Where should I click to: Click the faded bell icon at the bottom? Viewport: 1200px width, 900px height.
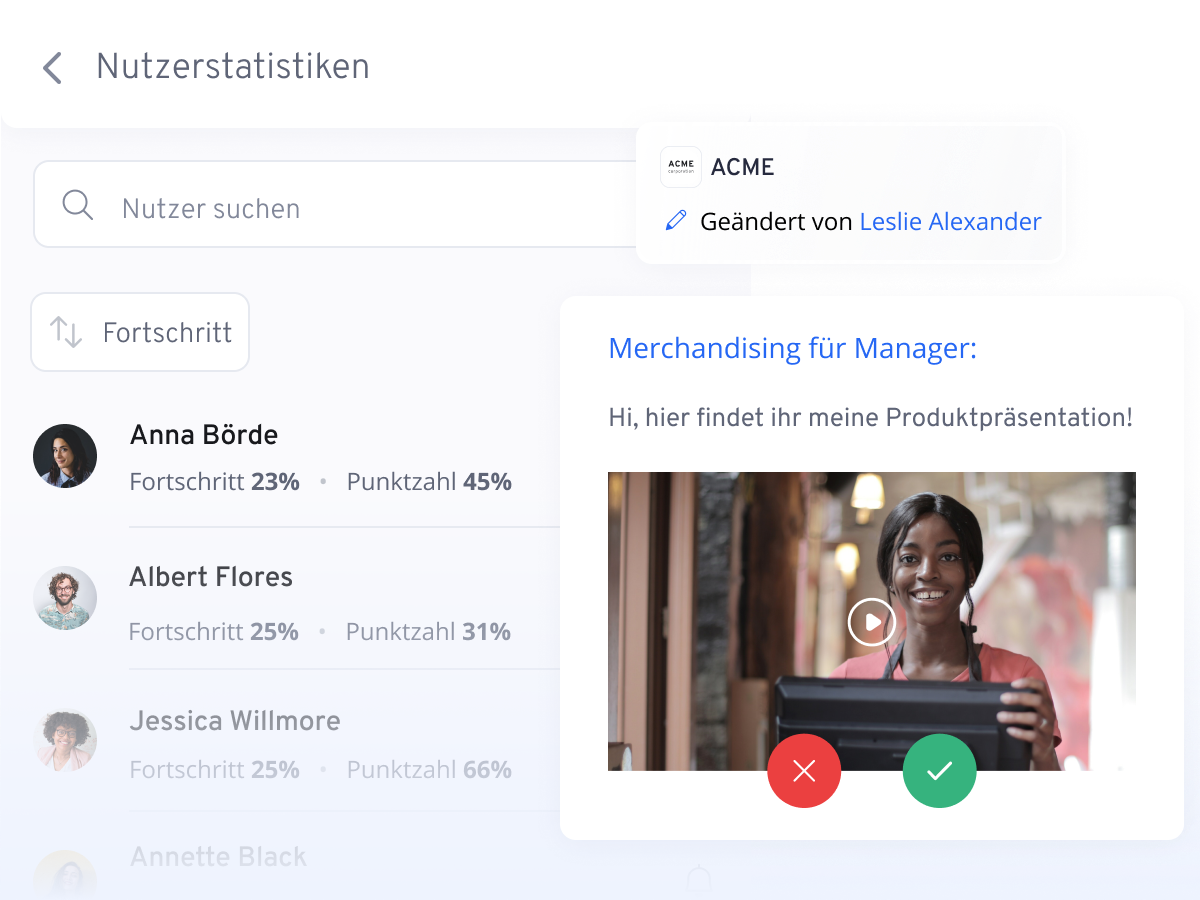click(x=699, y=878)
